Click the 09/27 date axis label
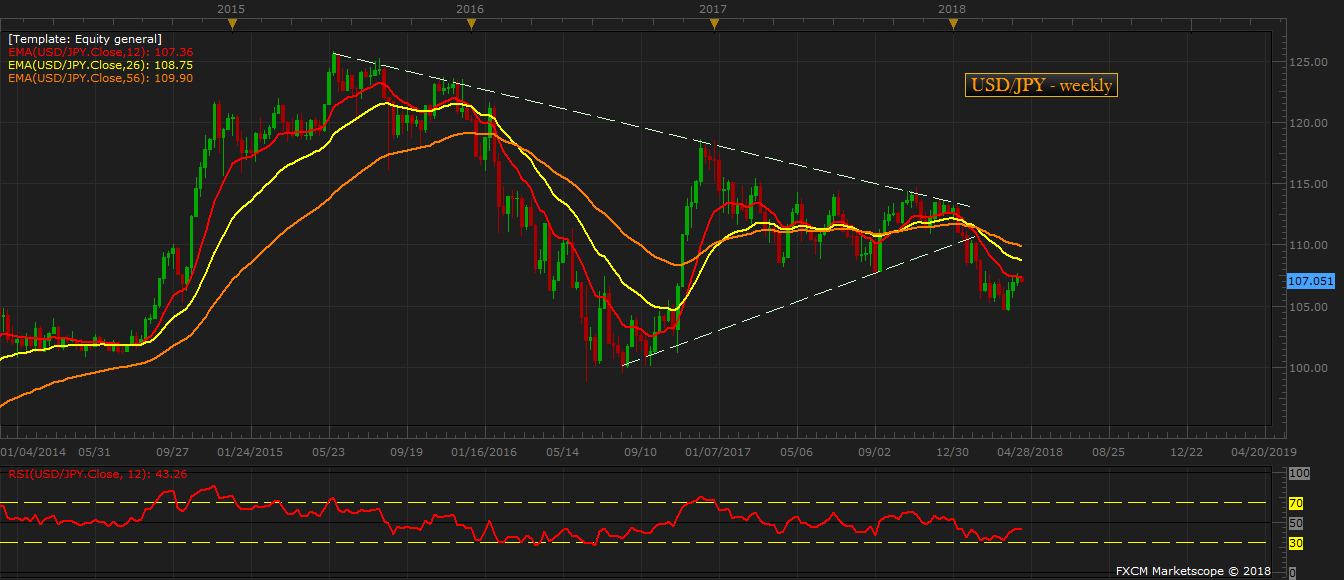Image resolution: width=1344 pixels, height=580 pixels. [x=173, y=452]
